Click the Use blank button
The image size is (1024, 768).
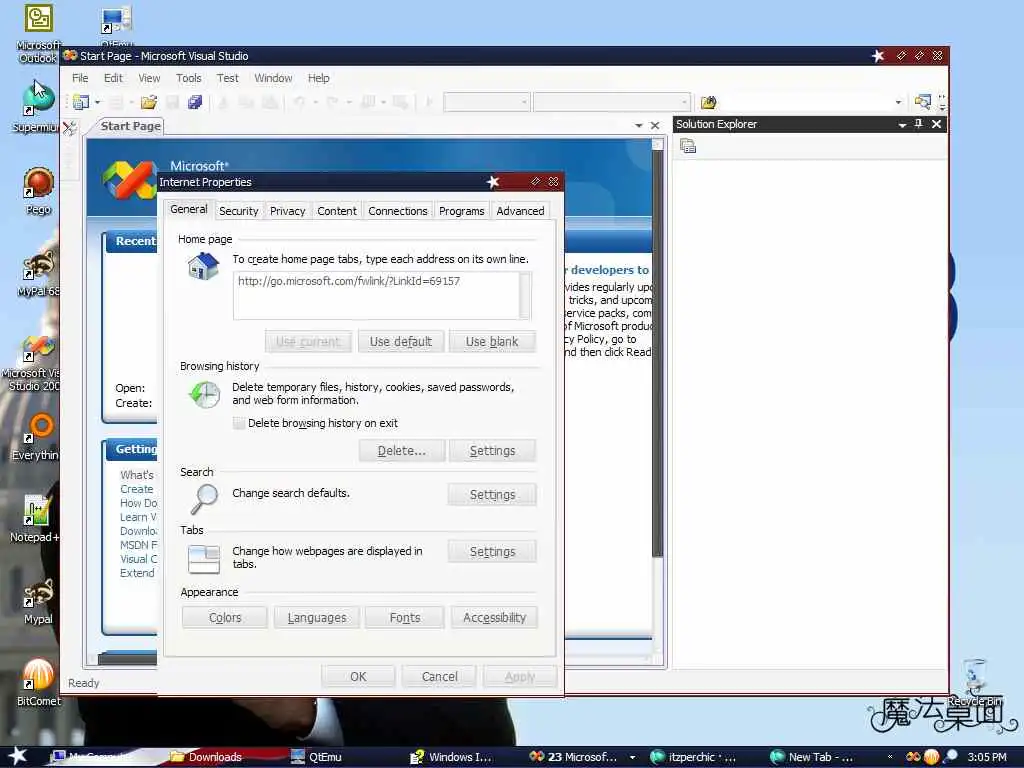pos(492,342)
